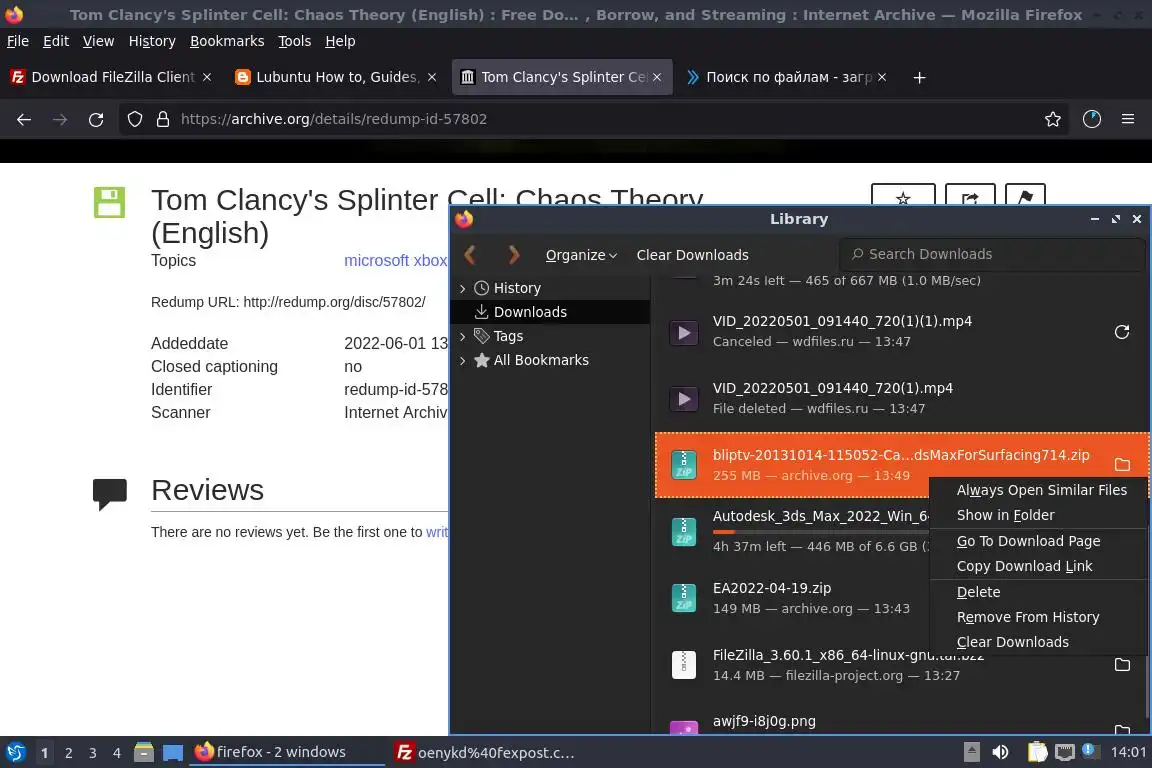Screen dimensions: 1152x768
Task: Open the Edit menu
Action: pyautogui.click(x=56, y=41)
